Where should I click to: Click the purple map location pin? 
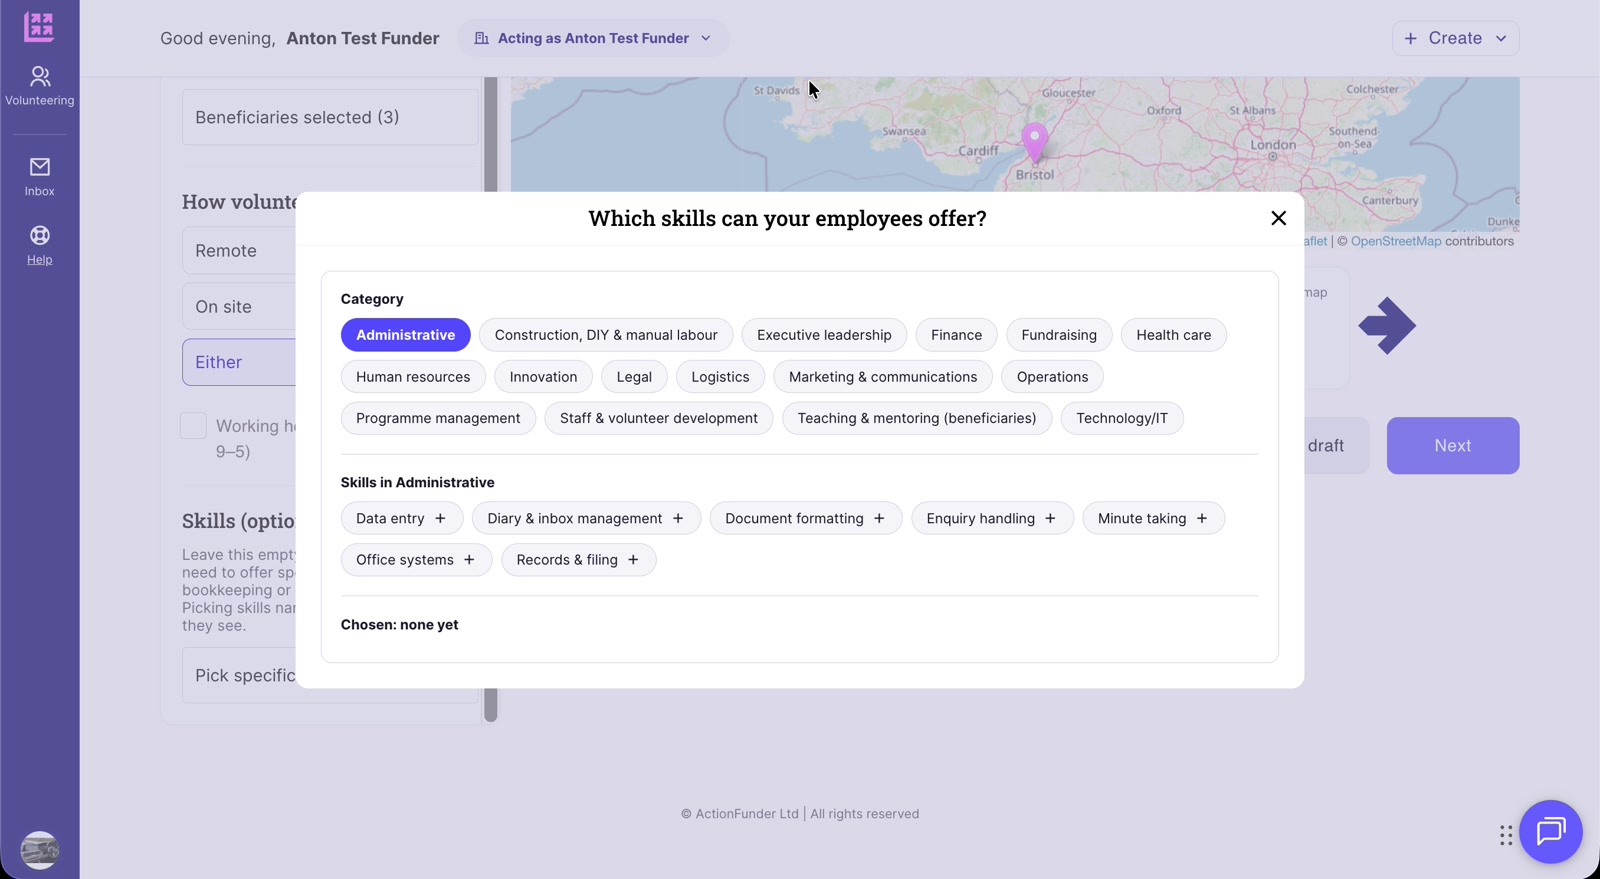coord(1035,143)
